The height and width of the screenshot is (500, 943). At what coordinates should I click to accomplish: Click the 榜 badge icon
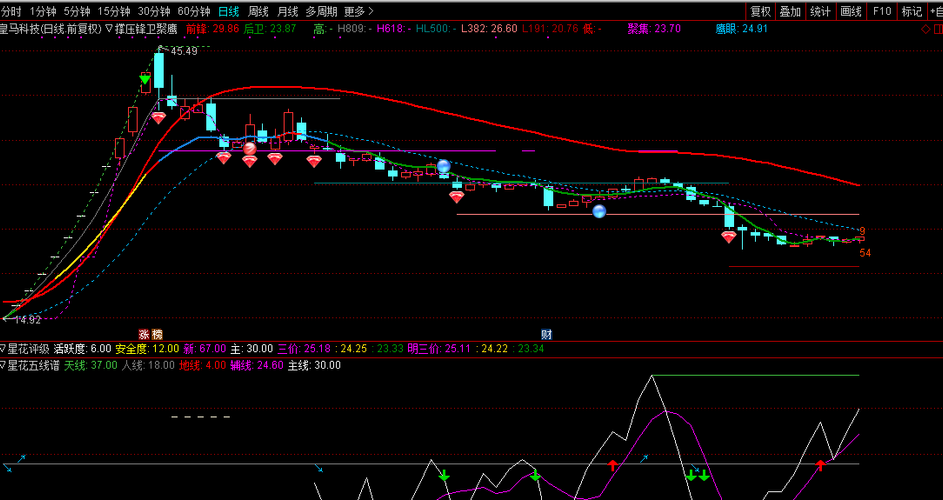(157, 335)
